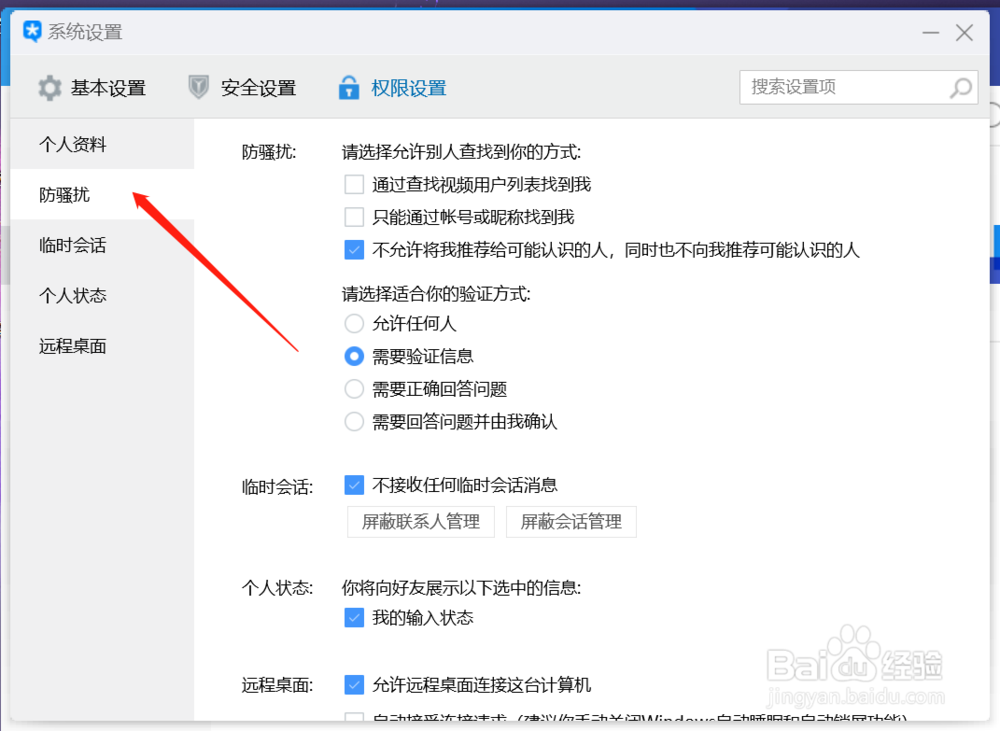Click the 请选择适合你的验证方式 label

click(436, 294)
